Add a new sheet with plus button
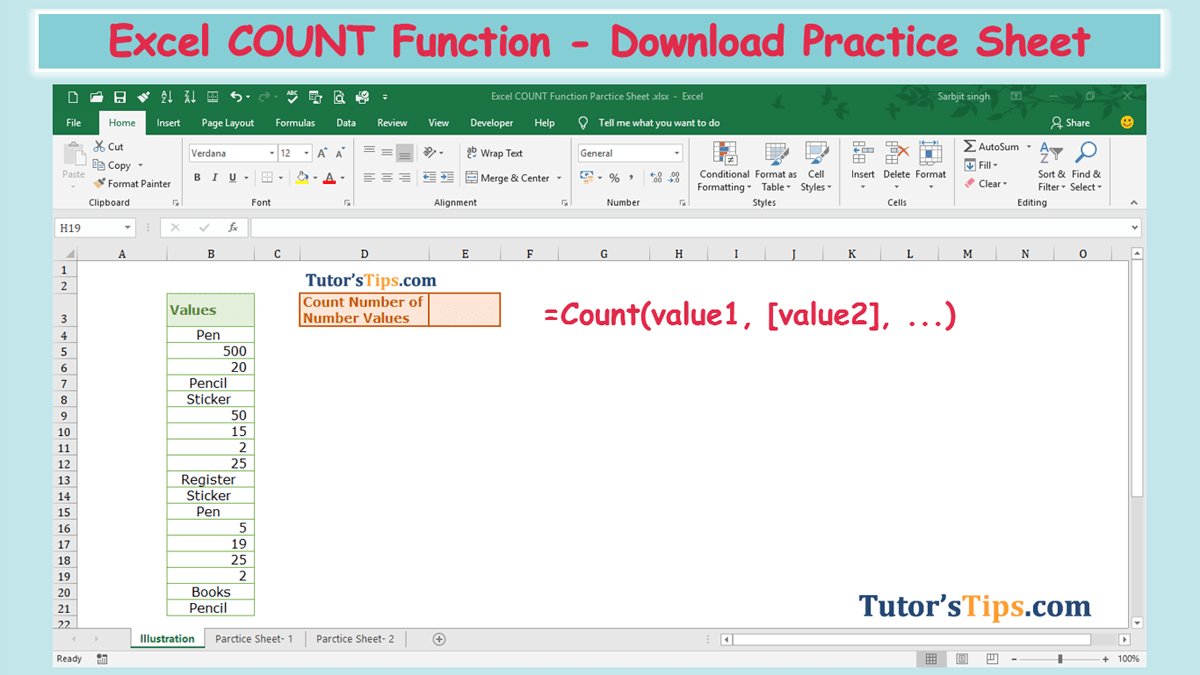The image size is (1200, 675). 438,639
